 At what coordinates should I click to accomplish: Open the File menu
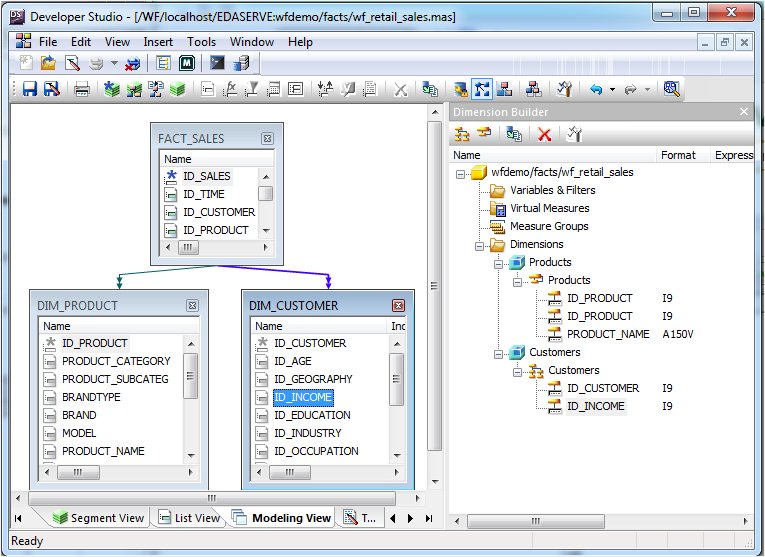point(48,42)
